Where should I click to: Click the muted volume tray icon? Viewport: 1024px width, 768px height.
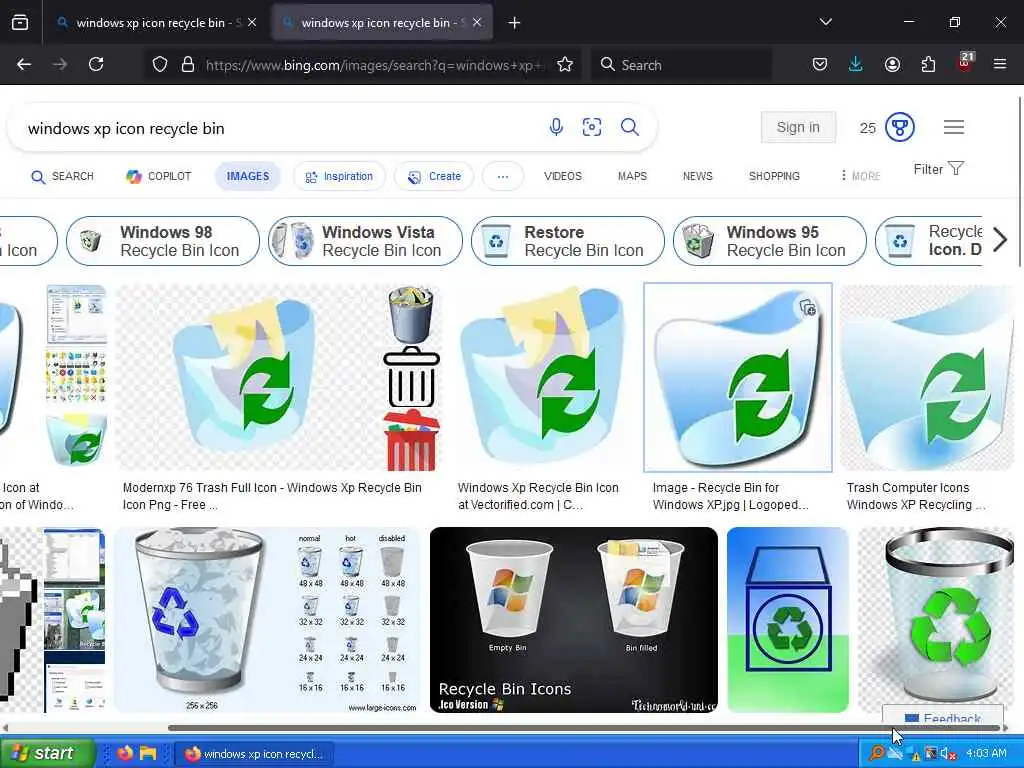point(949,754)
